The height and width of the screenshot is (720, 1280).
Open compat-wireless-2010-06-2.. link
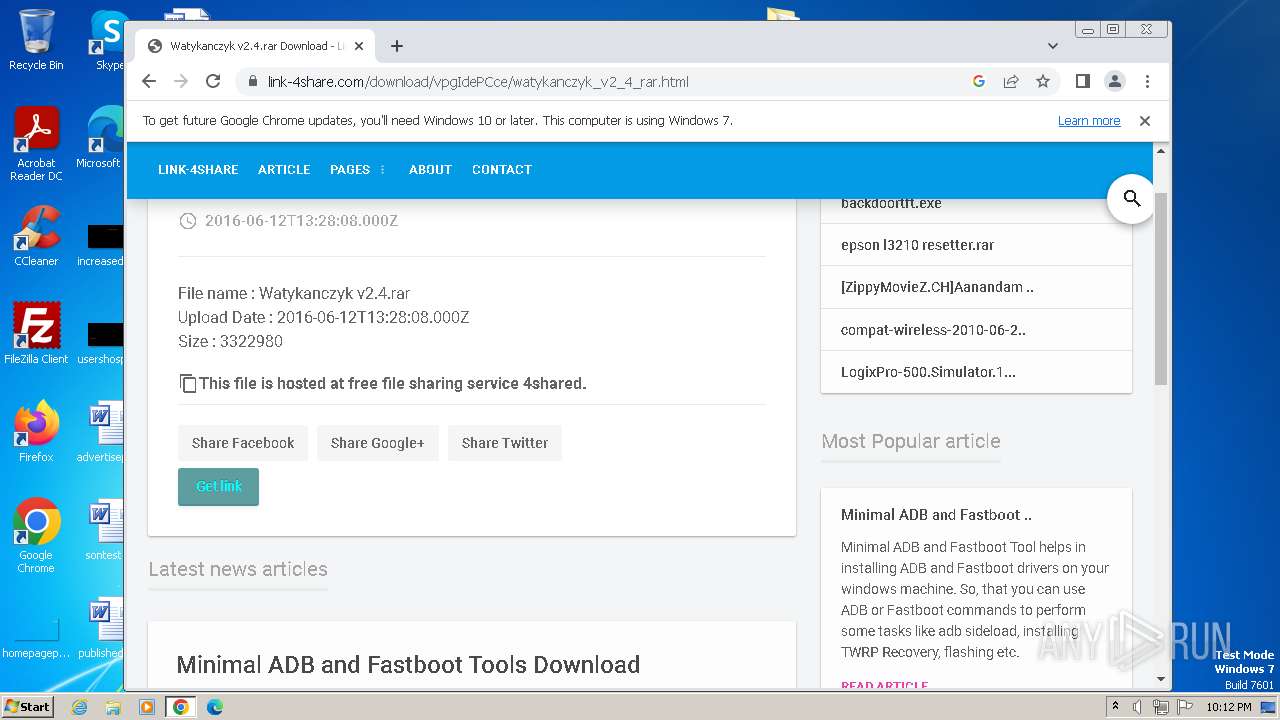pos(933,329)
